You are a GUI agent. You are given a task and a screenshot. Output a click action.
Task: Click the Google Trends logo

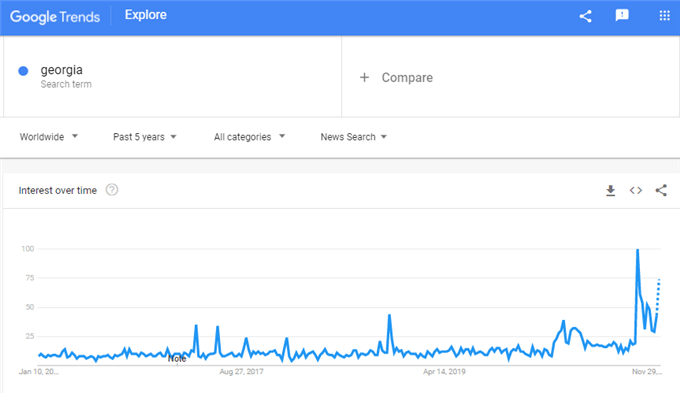(x=55, y=17)
